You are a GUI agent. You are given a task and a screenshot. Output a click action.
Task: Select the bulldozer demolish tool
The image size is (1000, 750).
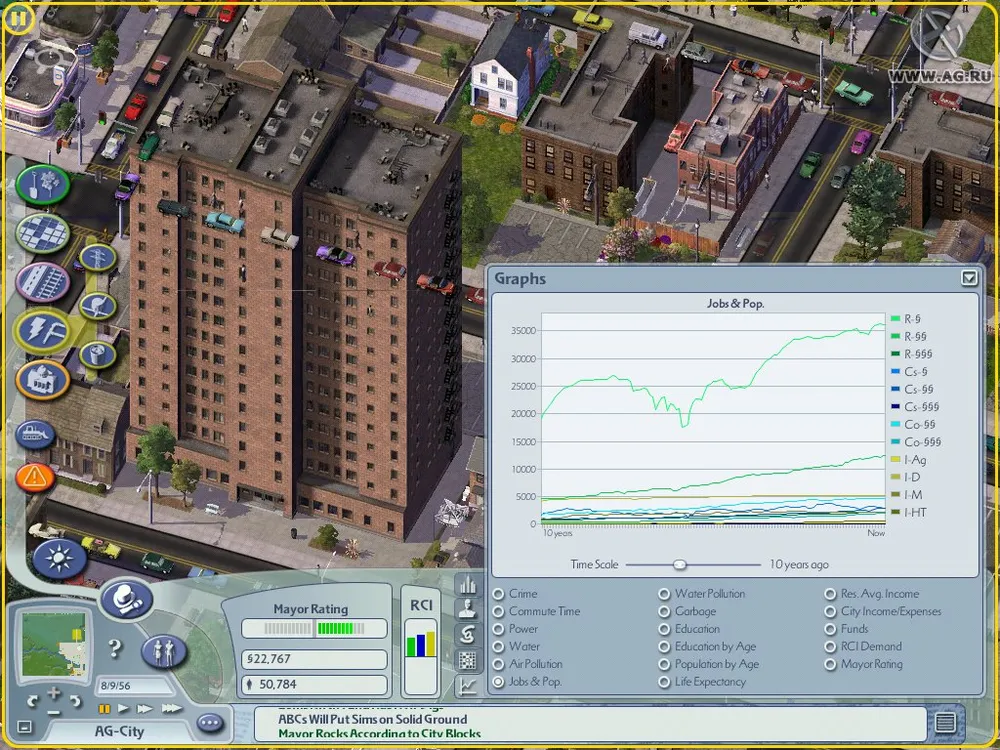(x=35, y=434)
